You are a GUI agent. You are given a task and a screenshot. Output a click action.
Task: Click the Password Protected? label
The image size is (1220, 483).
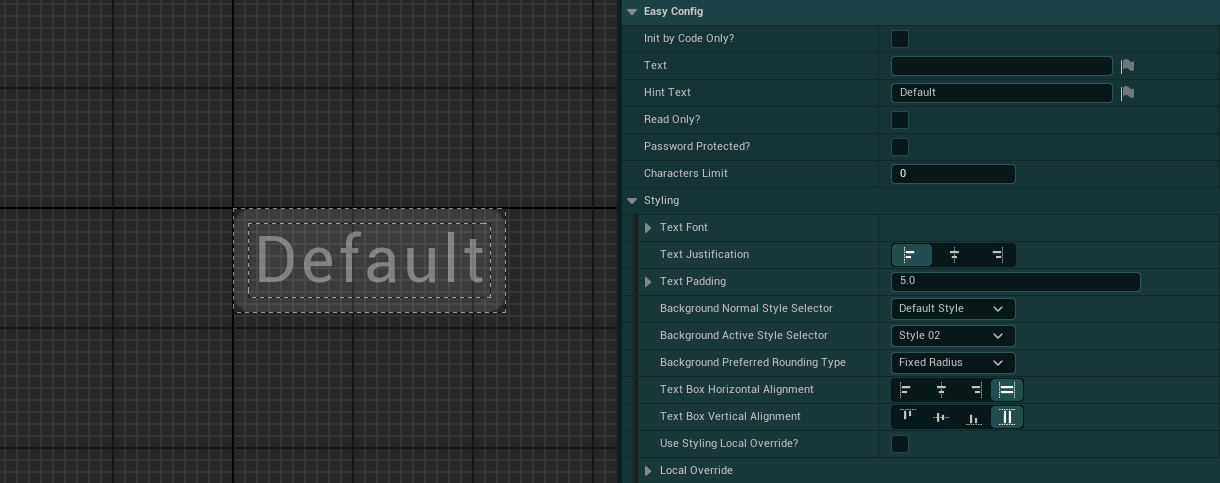pyautogui.click(x=697, y=147)
